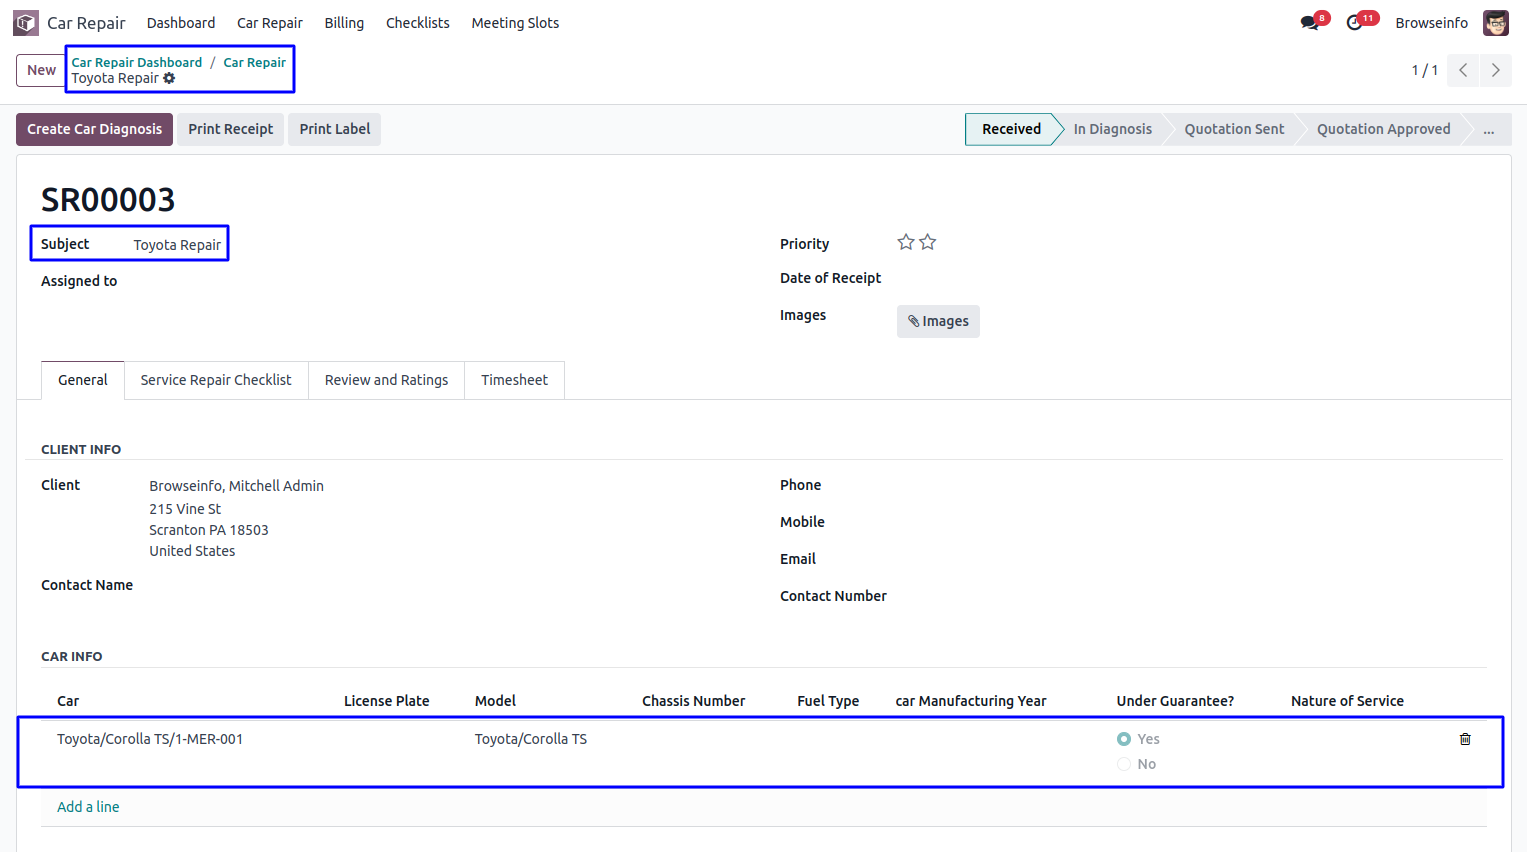The width and height of the screenshot is (1527, 852).
Task: Open the activities clock icon
Action: pos(1355,23)
